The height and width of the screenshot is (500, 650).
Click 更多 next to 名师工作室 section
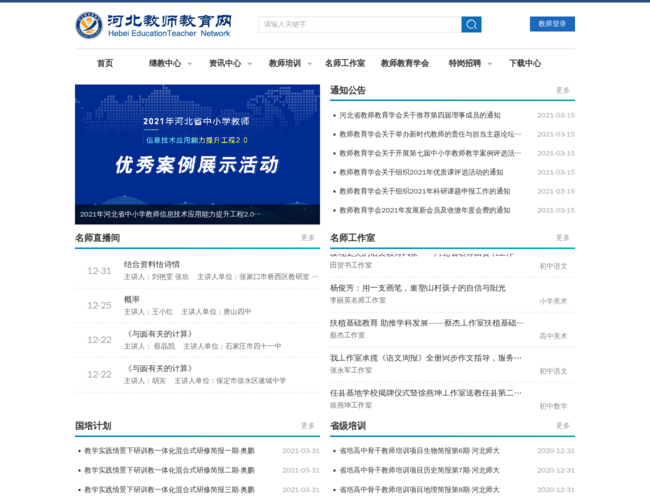(x=563, y=238)
